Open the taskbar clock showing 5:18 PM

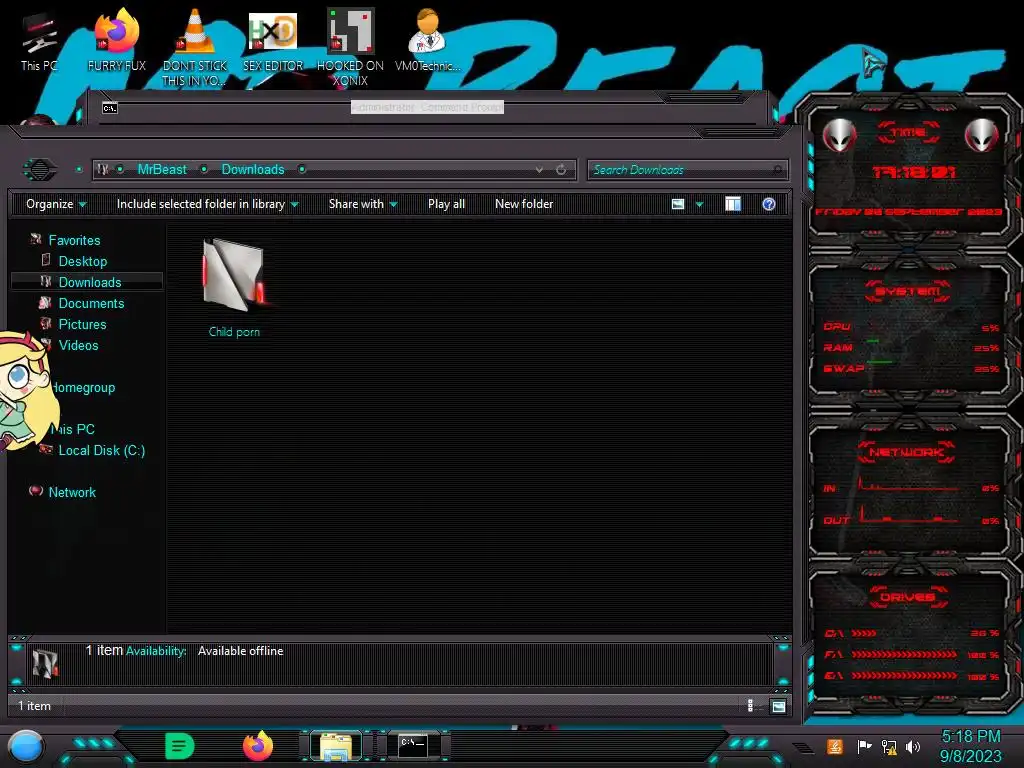970,746
